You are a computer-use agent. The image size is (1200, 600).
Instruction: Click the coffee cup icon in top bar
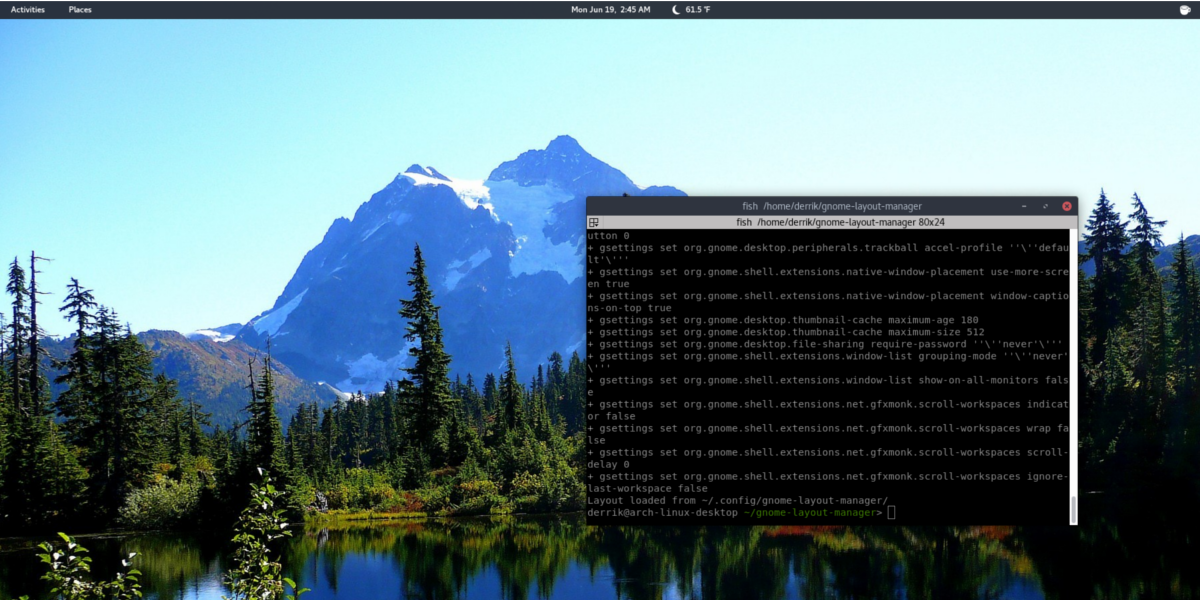pos(1185,9)
